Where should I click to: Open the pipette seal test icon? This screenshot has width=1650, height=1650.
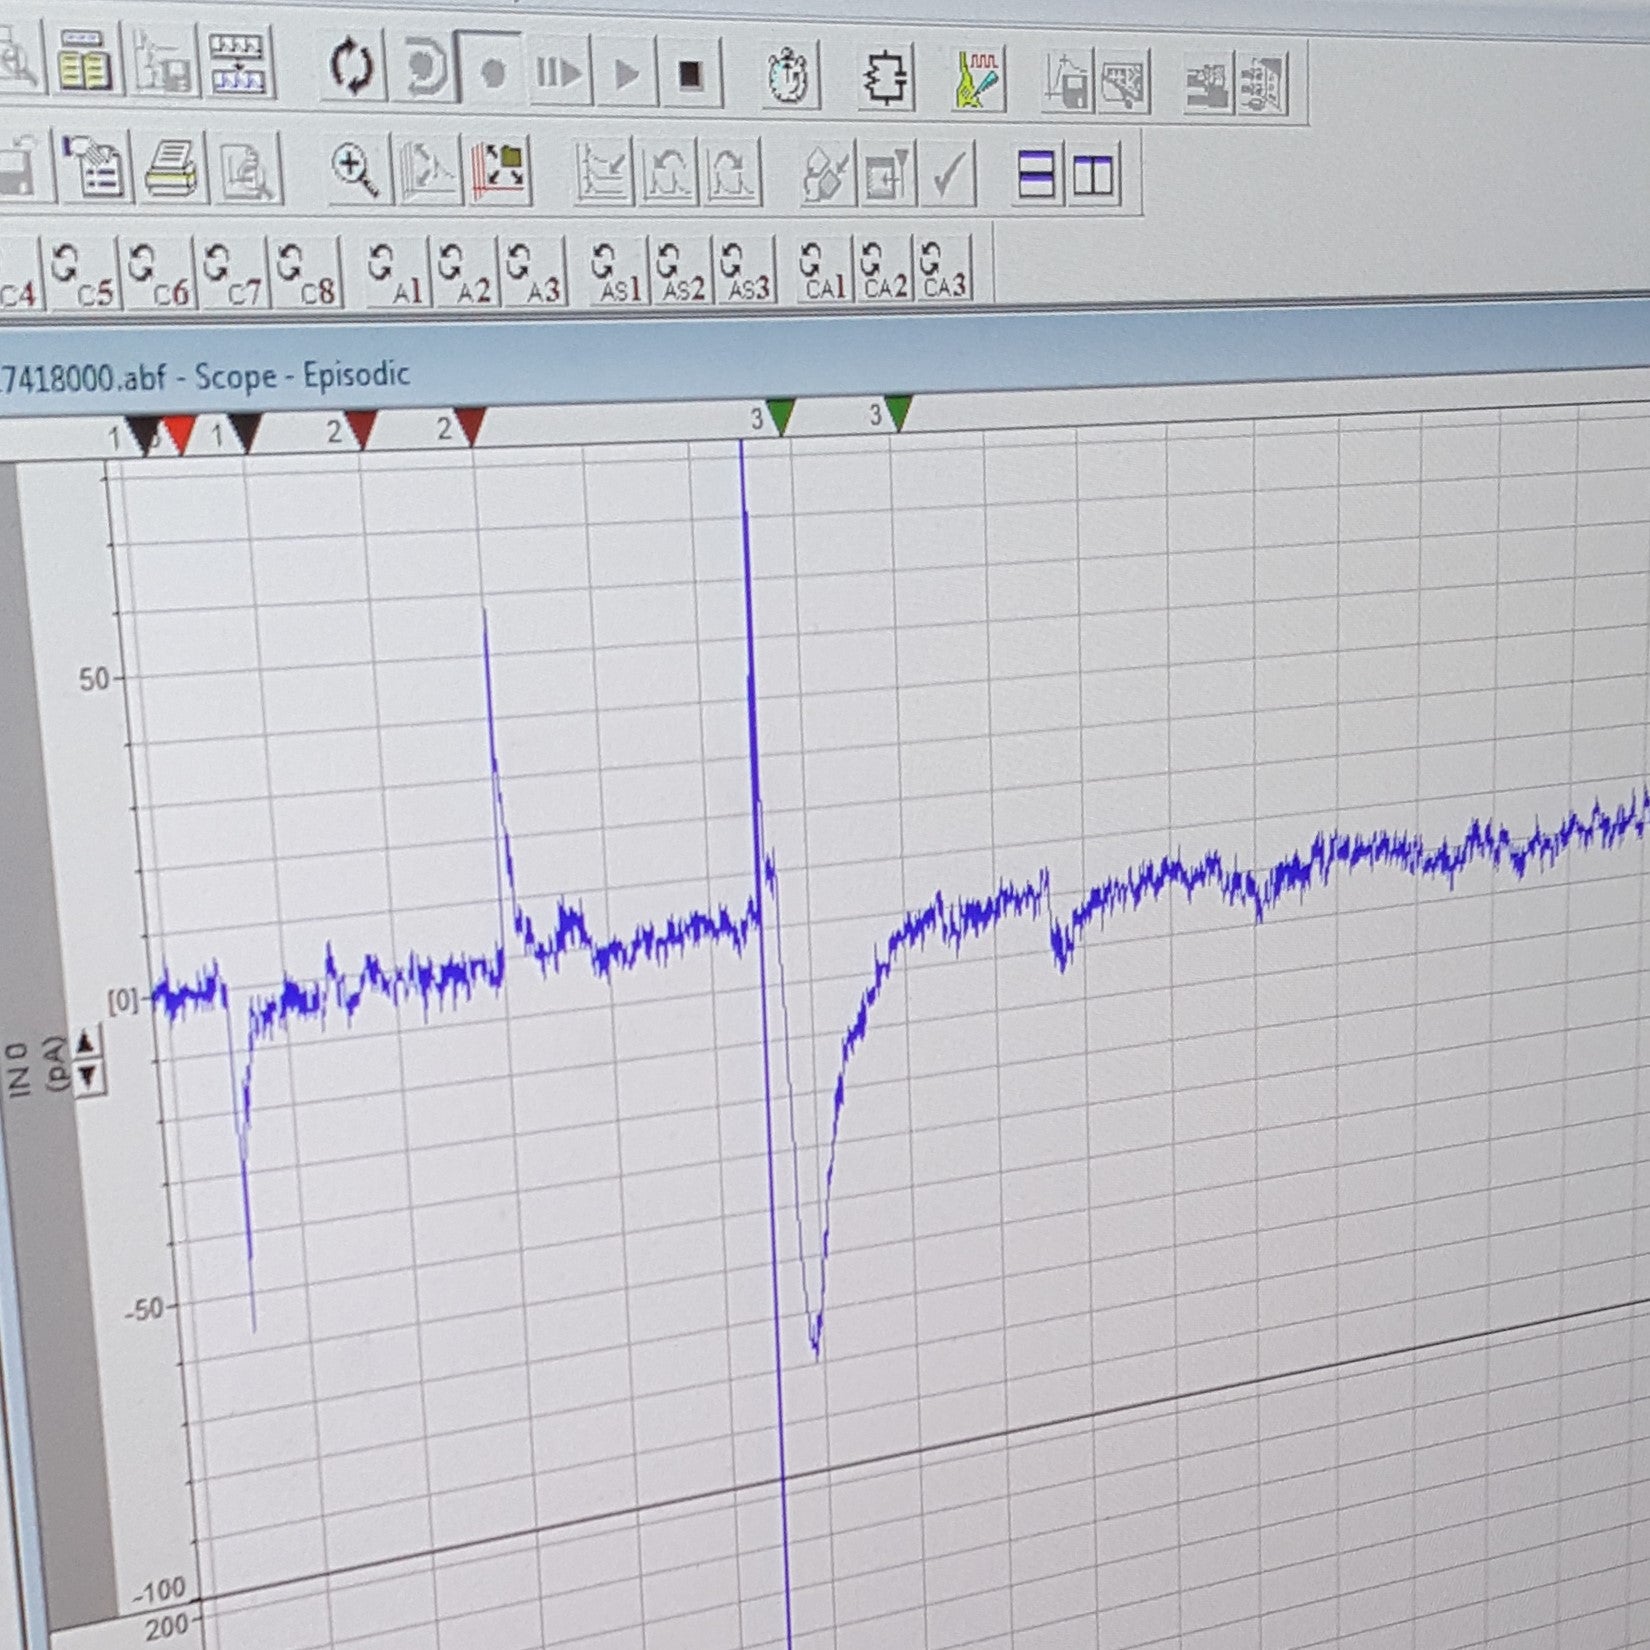pos(977,79)
